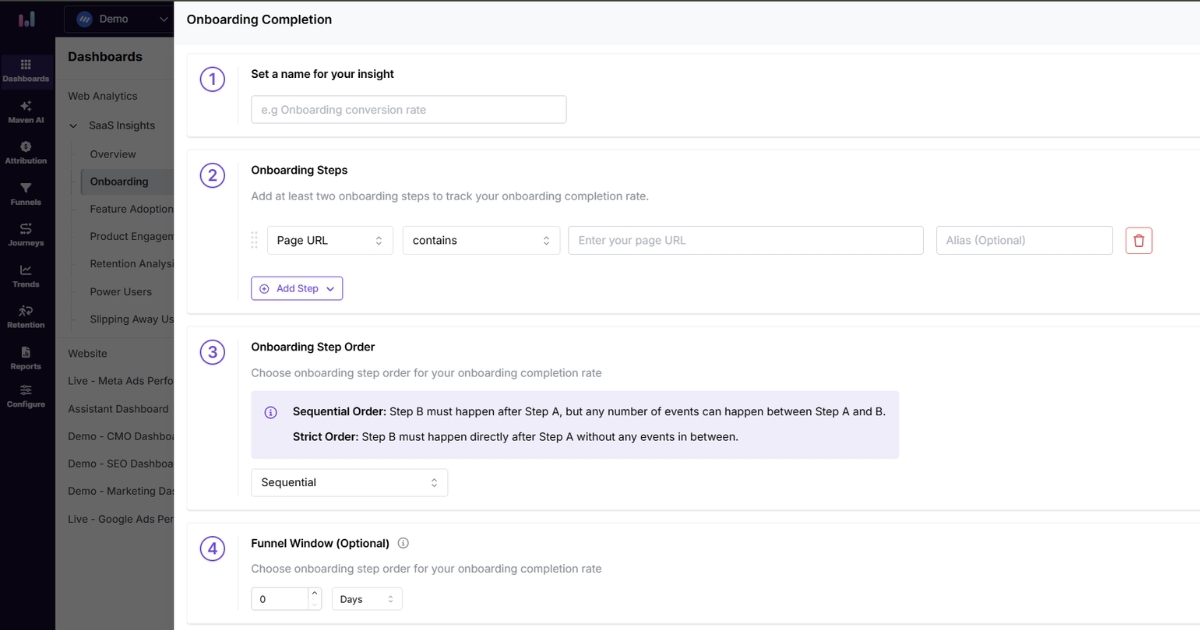Open Power Users dashboard item
Viewport: 1200px width, 630px height.
pyautogui.click(x=121, y=292)
